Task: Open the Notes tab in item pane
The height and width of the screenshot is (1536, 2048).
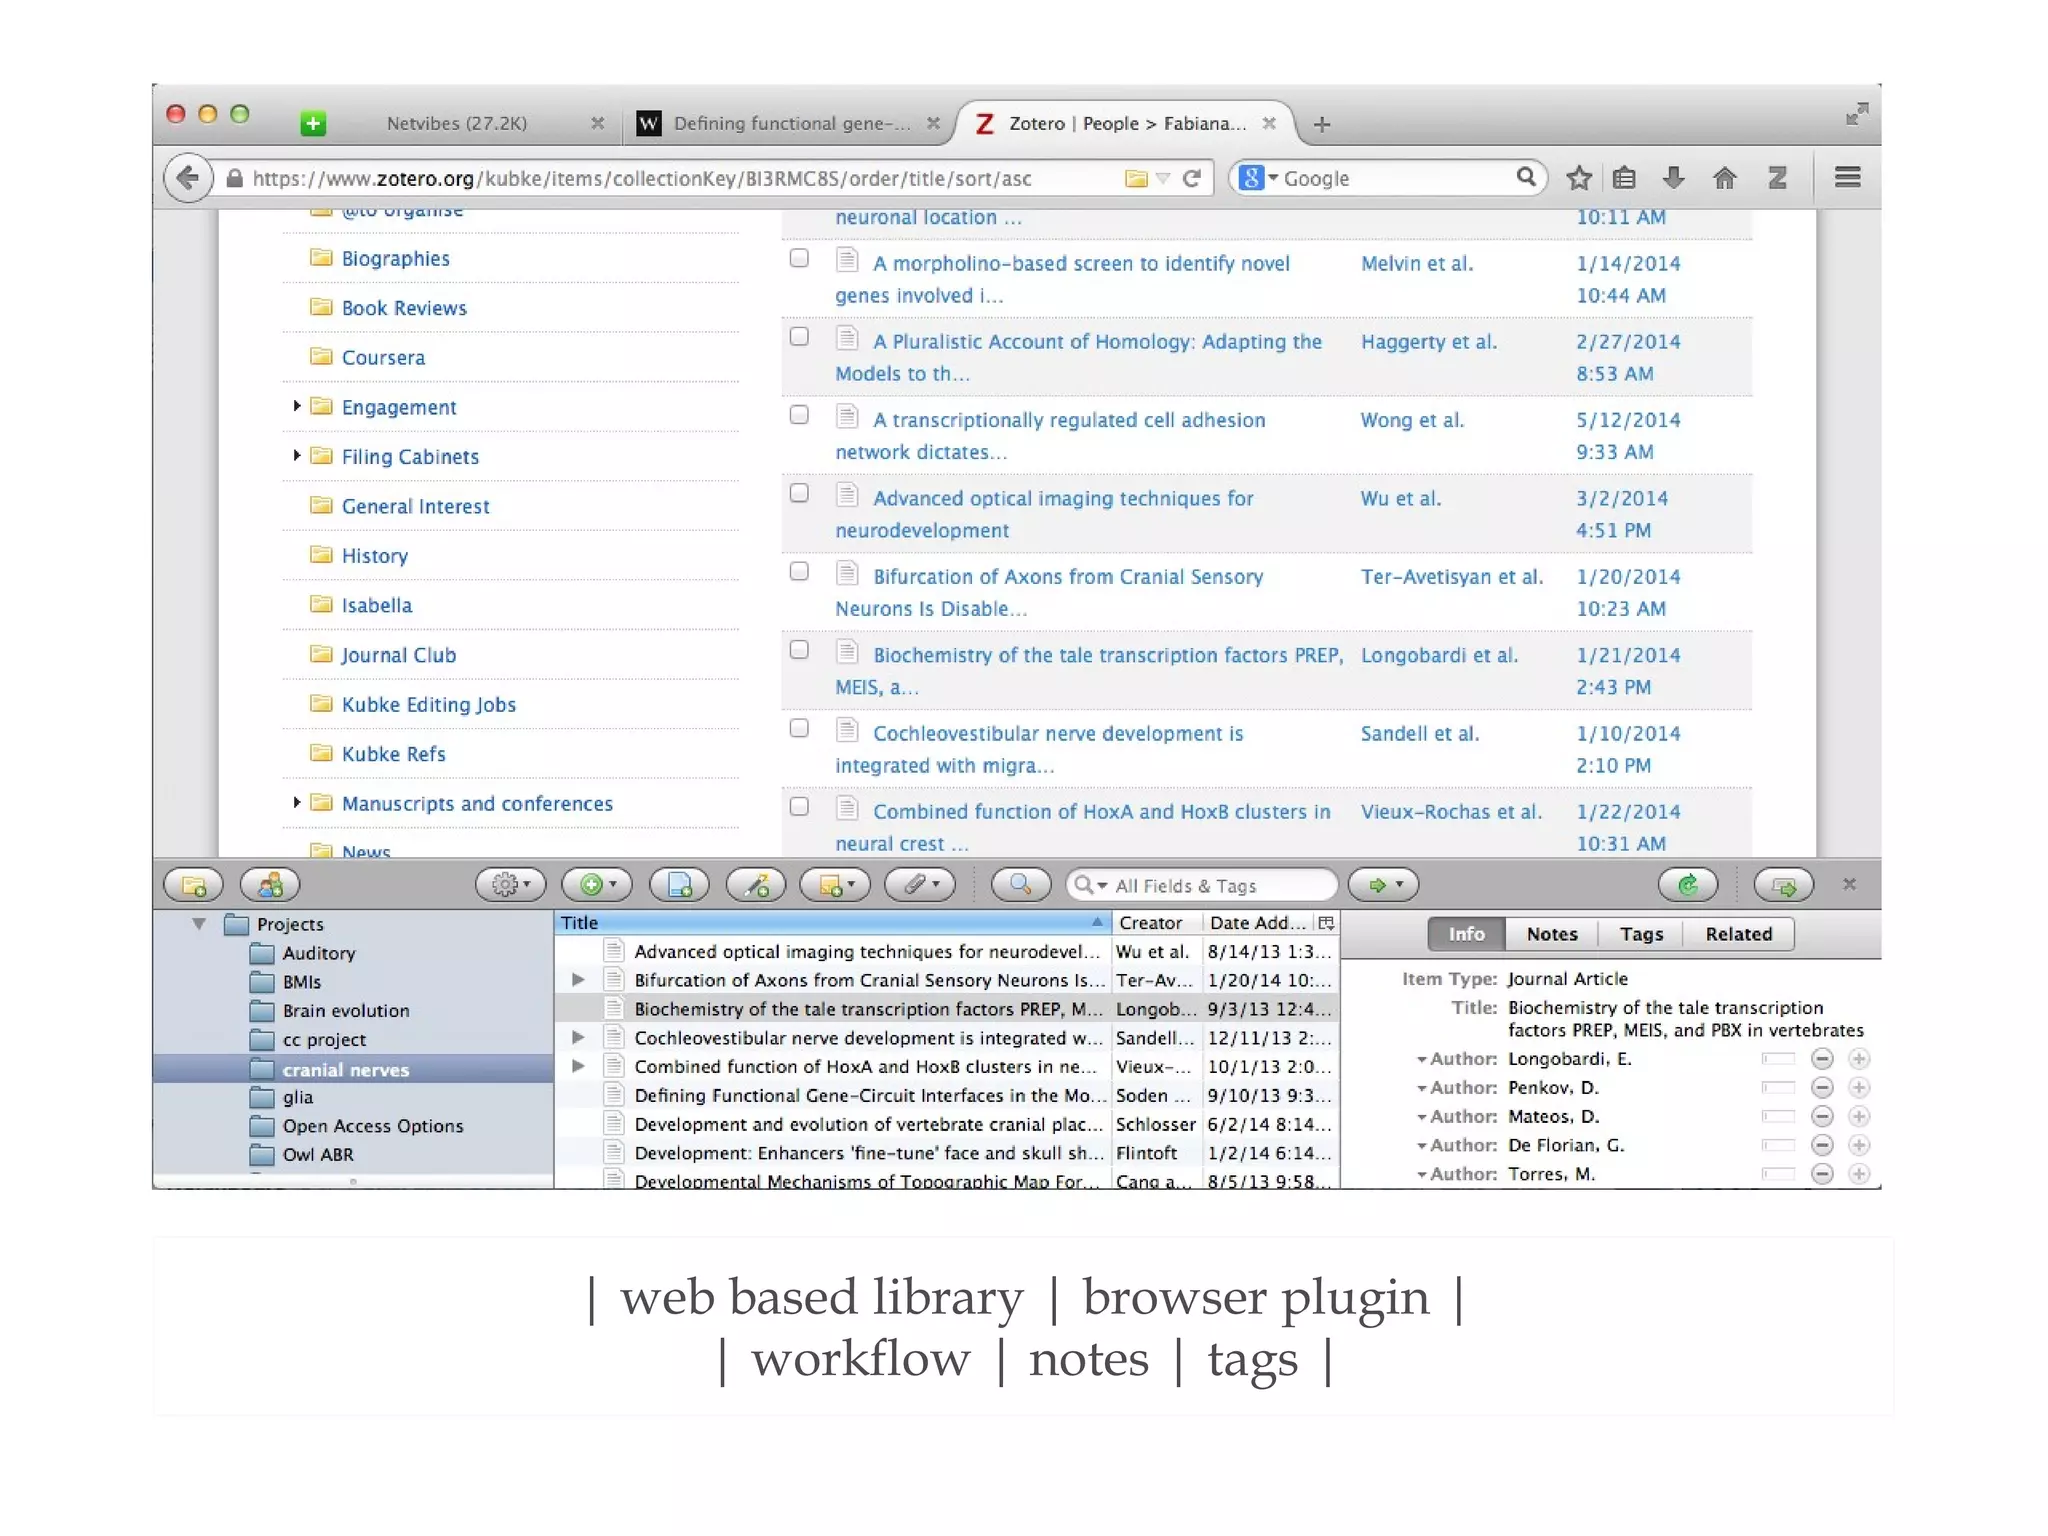Action: (1552, 934)
